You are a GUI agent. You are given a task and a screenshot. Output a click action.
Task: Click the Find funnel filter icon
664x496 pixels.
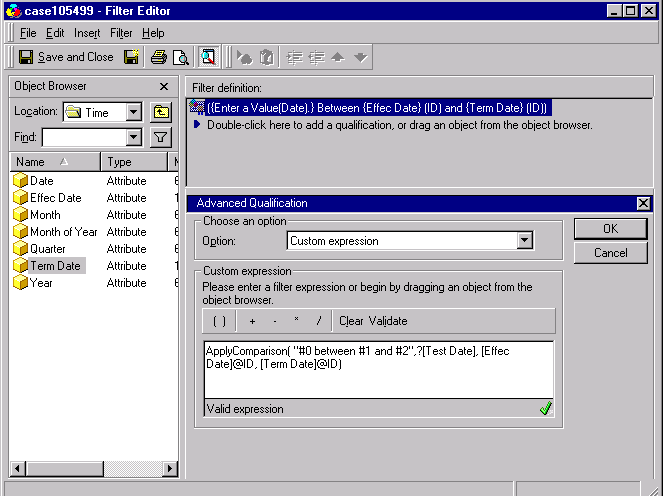coord(160,137)
